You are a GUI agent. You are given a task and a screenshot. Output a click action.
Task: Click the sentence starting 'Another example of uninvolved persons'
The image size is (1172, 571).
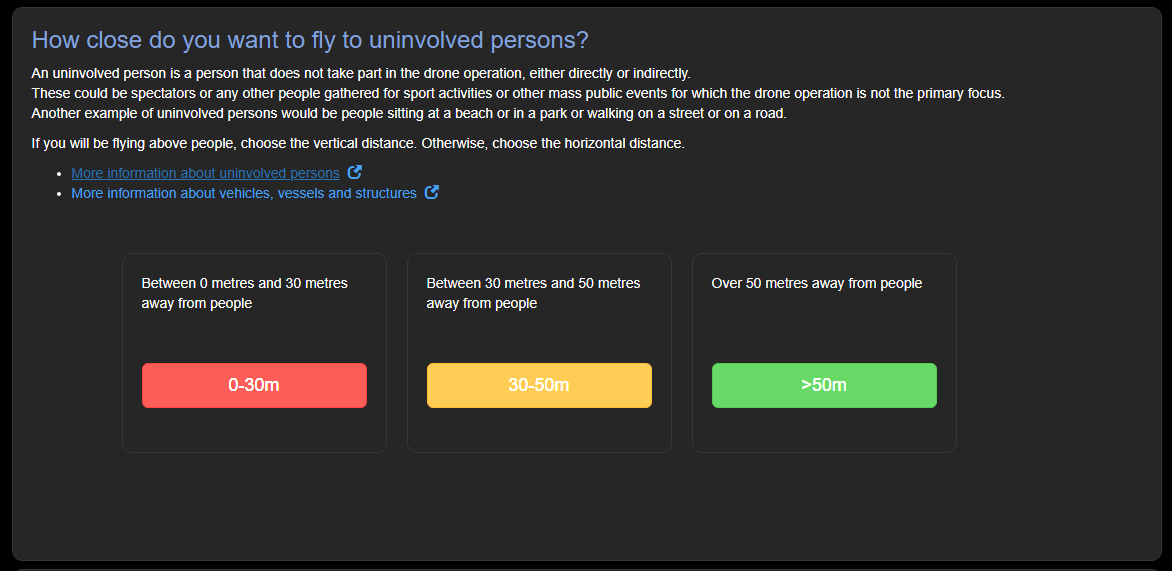409,114
